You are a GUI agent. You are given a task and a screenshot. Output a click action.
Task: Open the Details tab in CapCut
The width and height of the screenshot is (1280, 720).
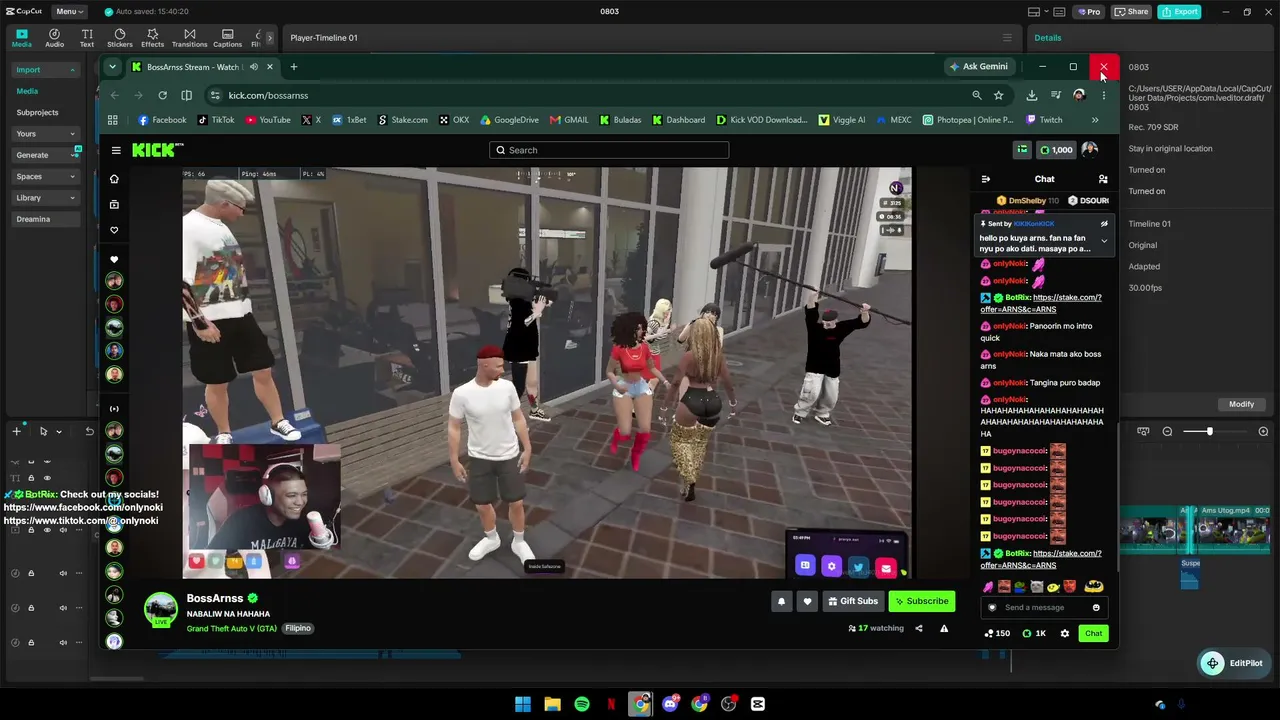tap(1048, 38)
